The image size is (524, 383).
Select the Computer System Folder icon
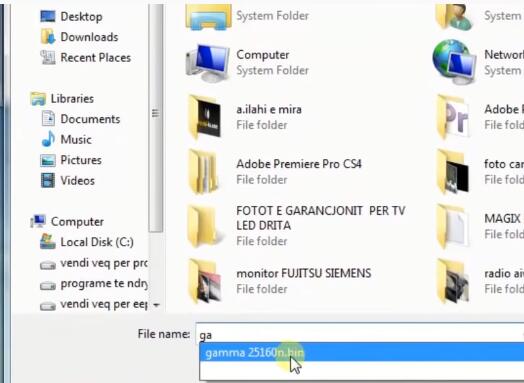pyautogui.click(x=208, y=62)
